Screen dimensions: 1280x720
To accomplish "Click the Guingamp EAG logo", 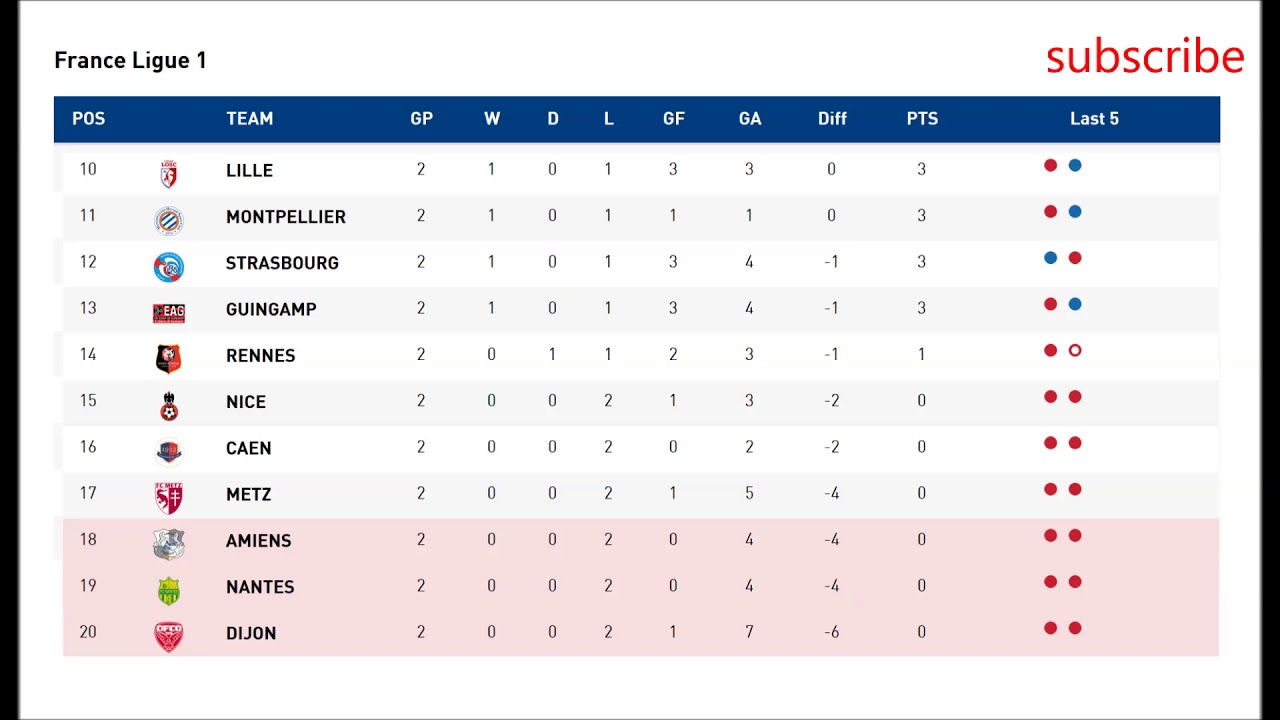I will 169,312.
